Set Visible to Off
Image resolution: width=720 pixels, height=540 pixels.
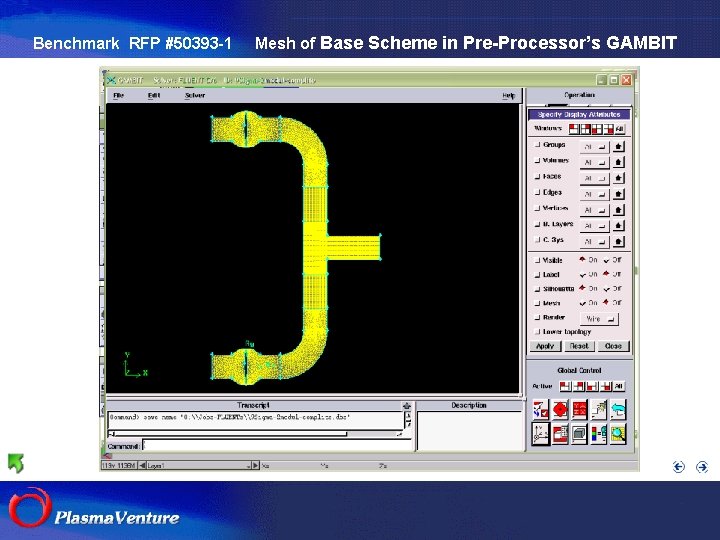coord(607,260)
